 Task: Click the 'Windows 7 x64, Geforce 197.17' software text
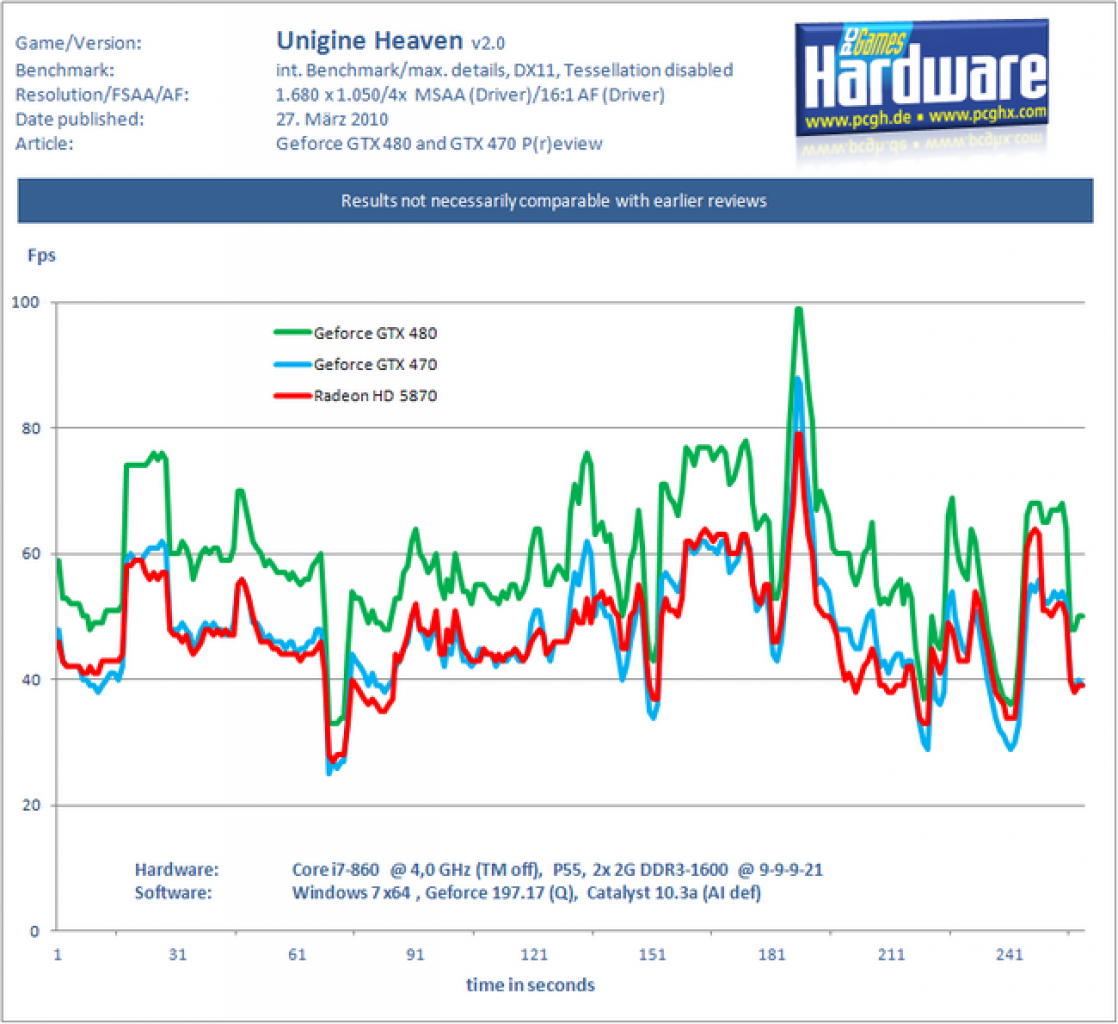tap(526, 893)
